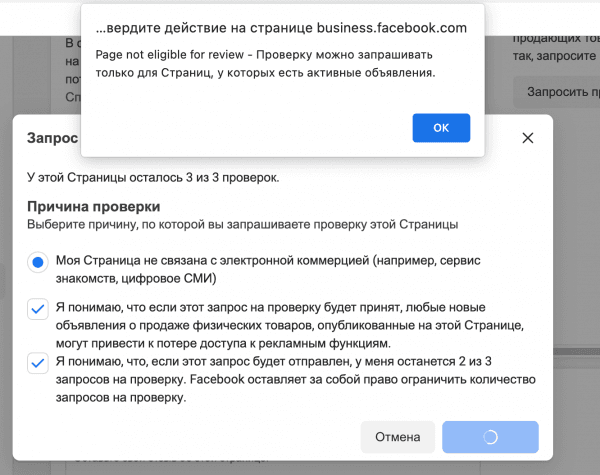Click the Причина проверки heading
This screenshot has height=475, width=600.
click(x=94, y=207)
